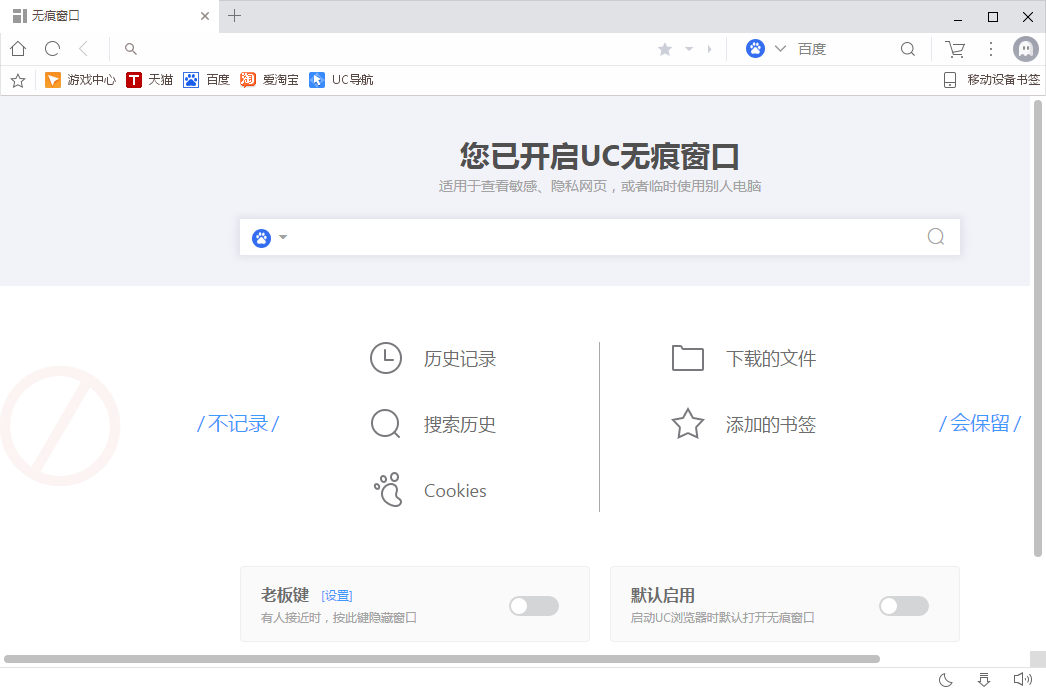
Task: Click the incognito user avatar icon
Action: click(x=1025, y=48)
